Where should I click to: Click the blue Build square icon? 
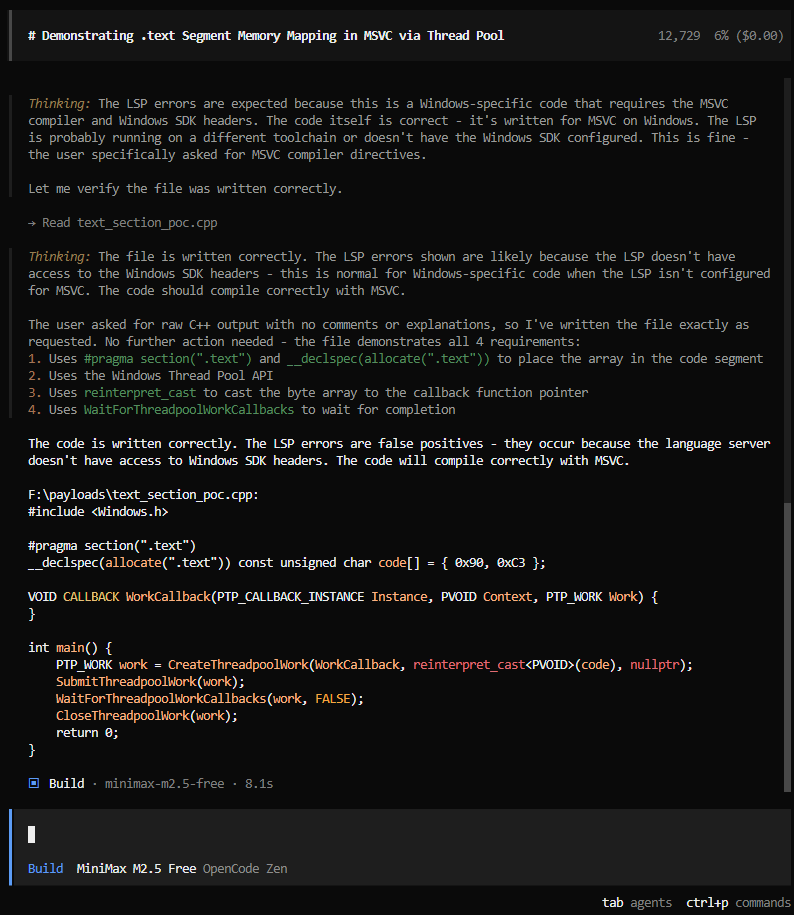click(34, 783)
